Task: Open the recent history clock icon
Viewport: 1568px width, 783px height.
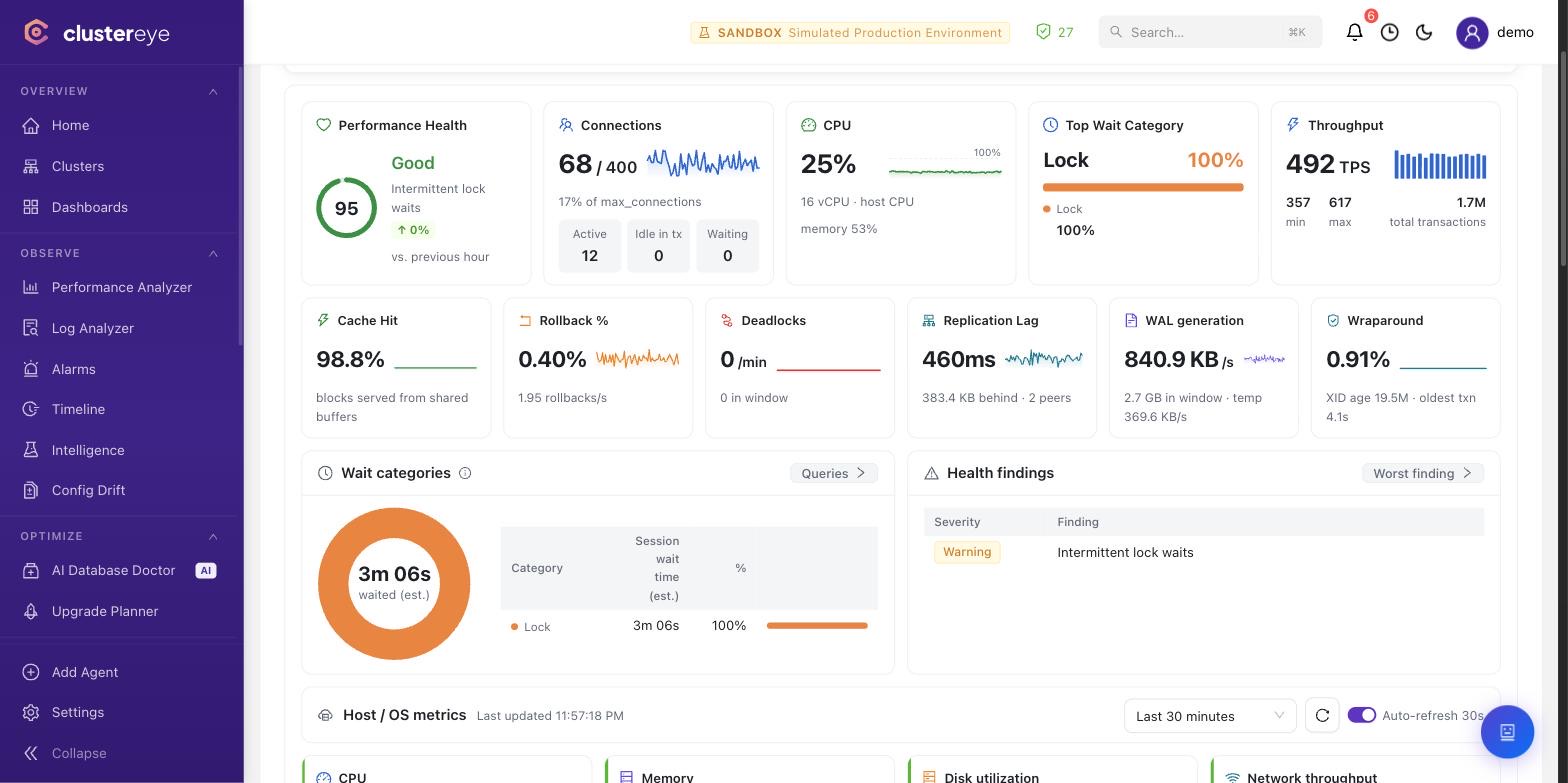Action: 1390,32
